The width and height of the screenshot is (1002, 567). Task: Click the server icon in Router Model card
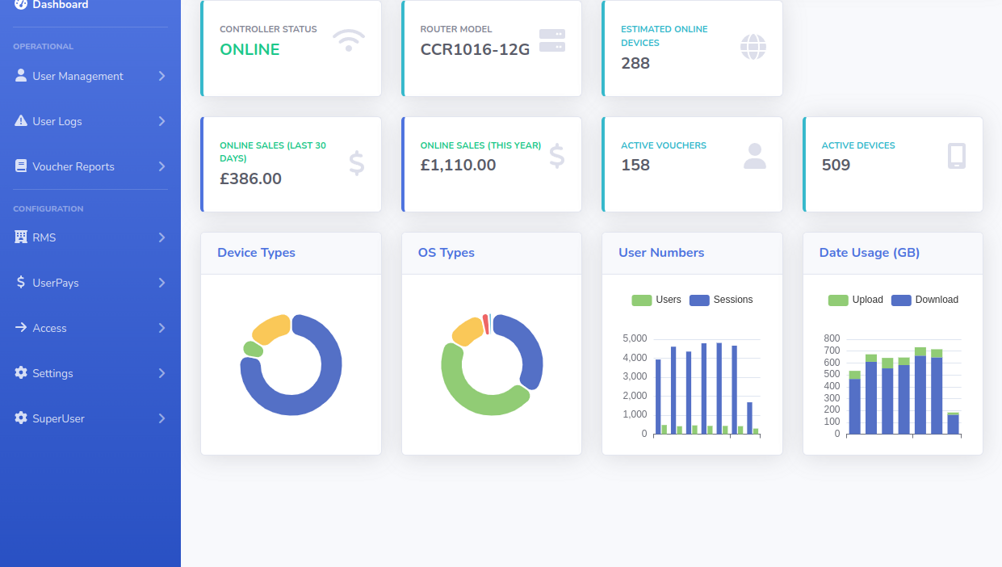[552, 40]
